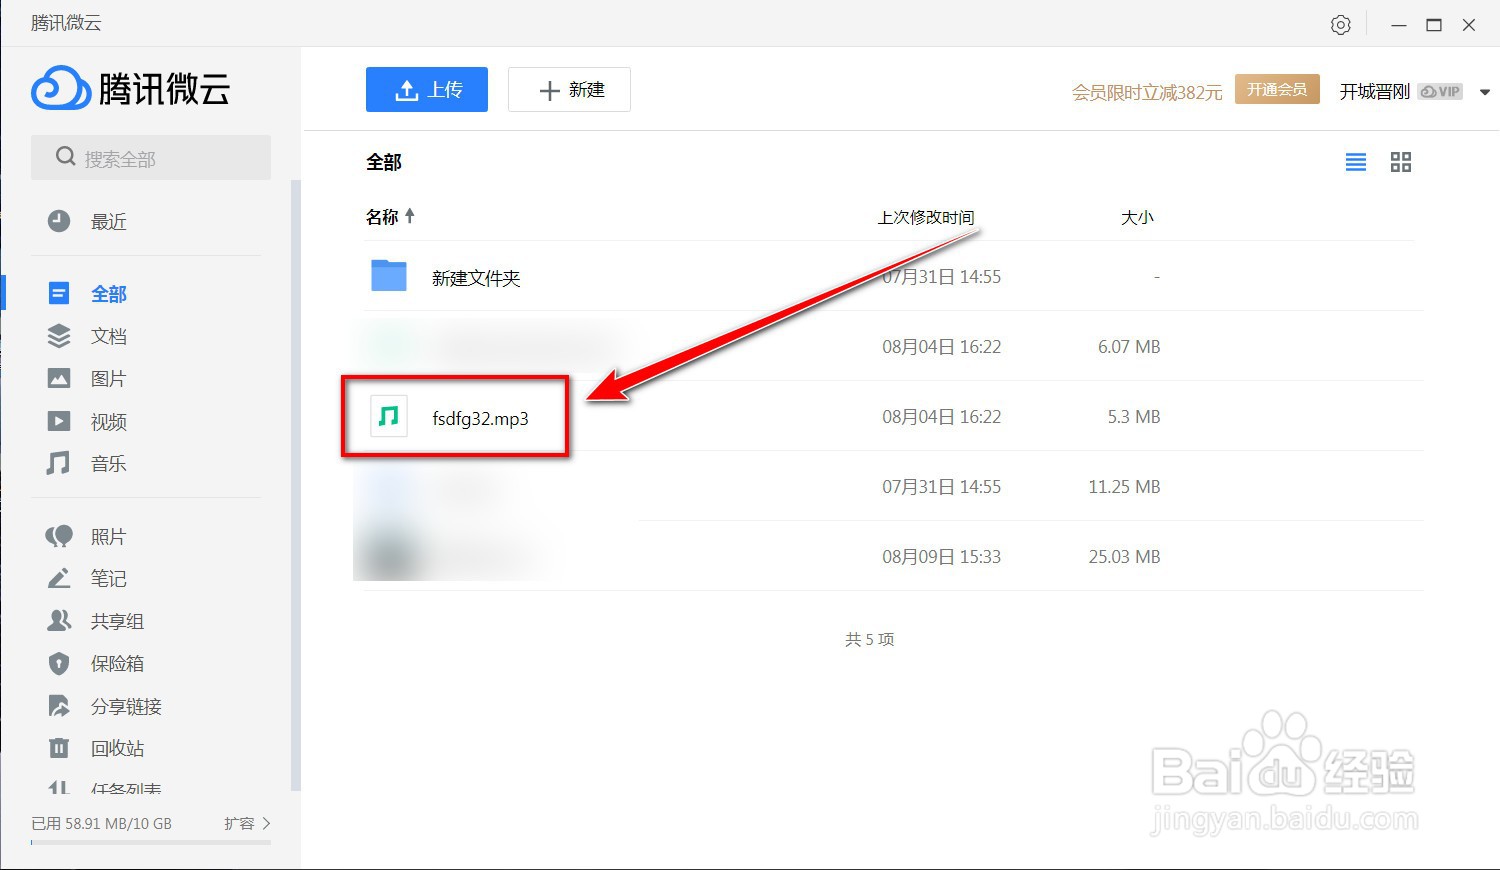Click the 回收站 trash icon
This screenshot has height=870, width=1500.
point(59,748)
